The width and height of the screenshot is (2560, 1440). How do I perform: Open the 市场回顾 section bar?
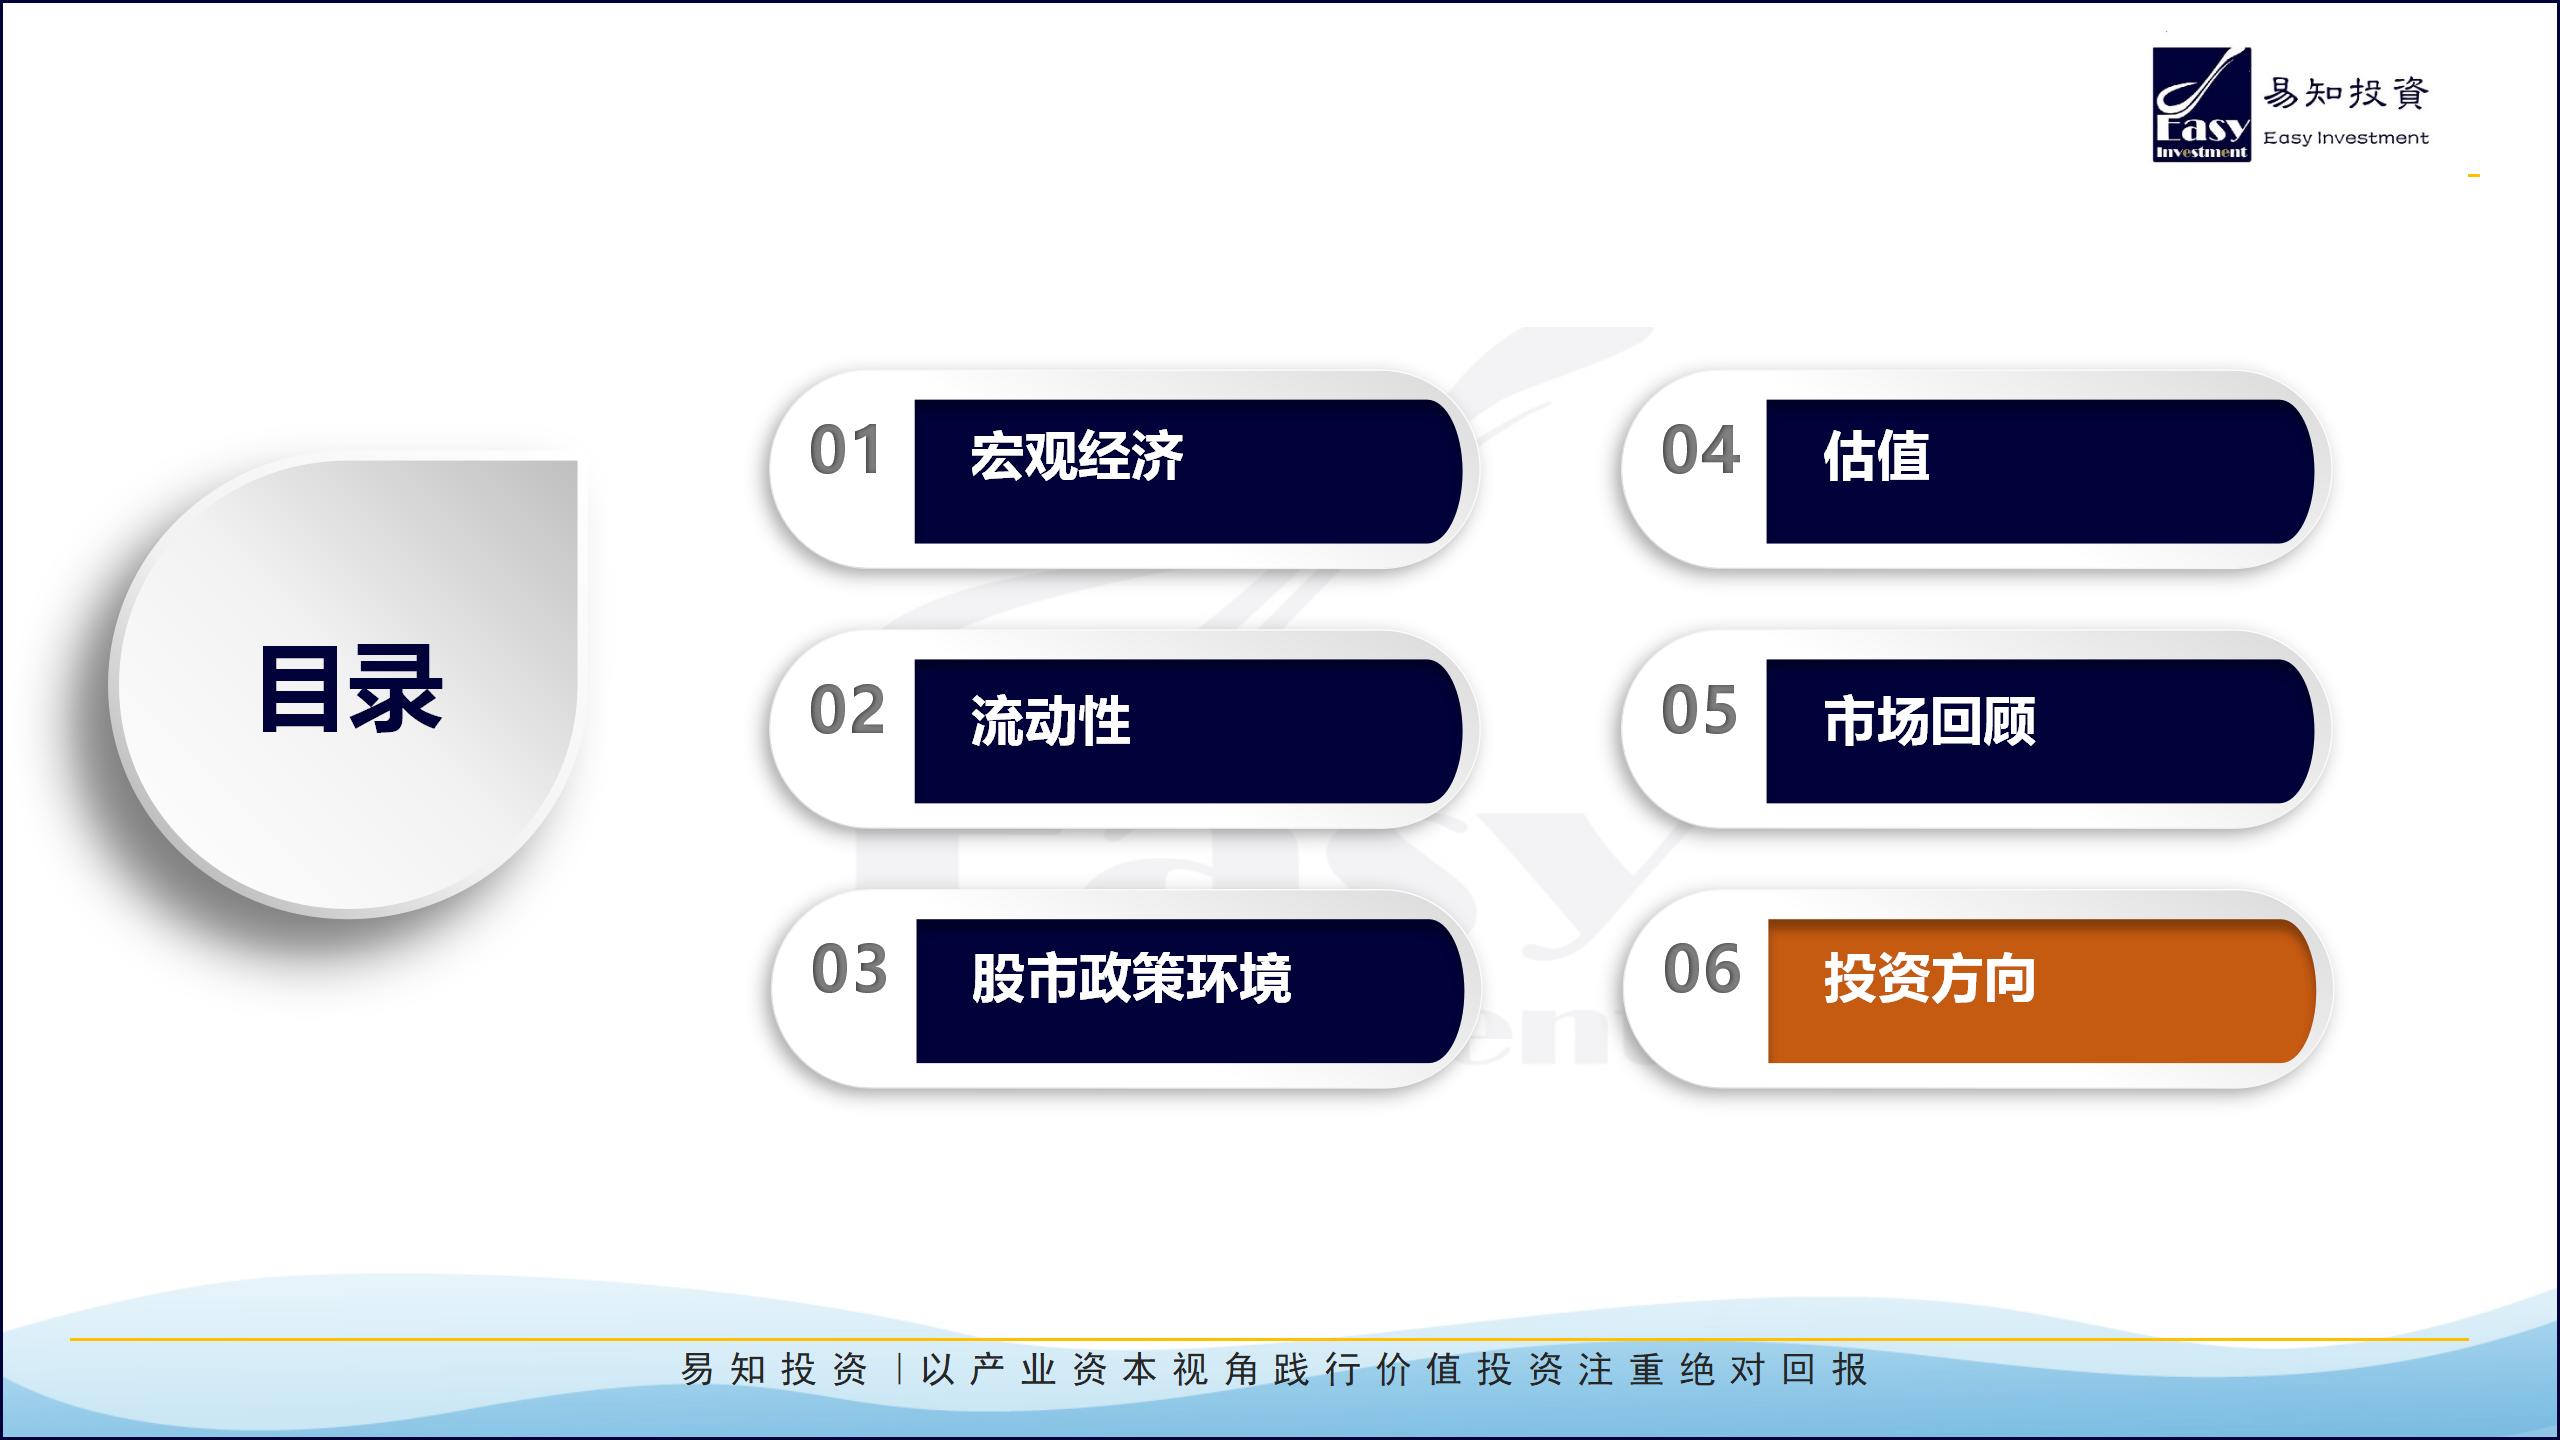click(x=2040, y=731)
